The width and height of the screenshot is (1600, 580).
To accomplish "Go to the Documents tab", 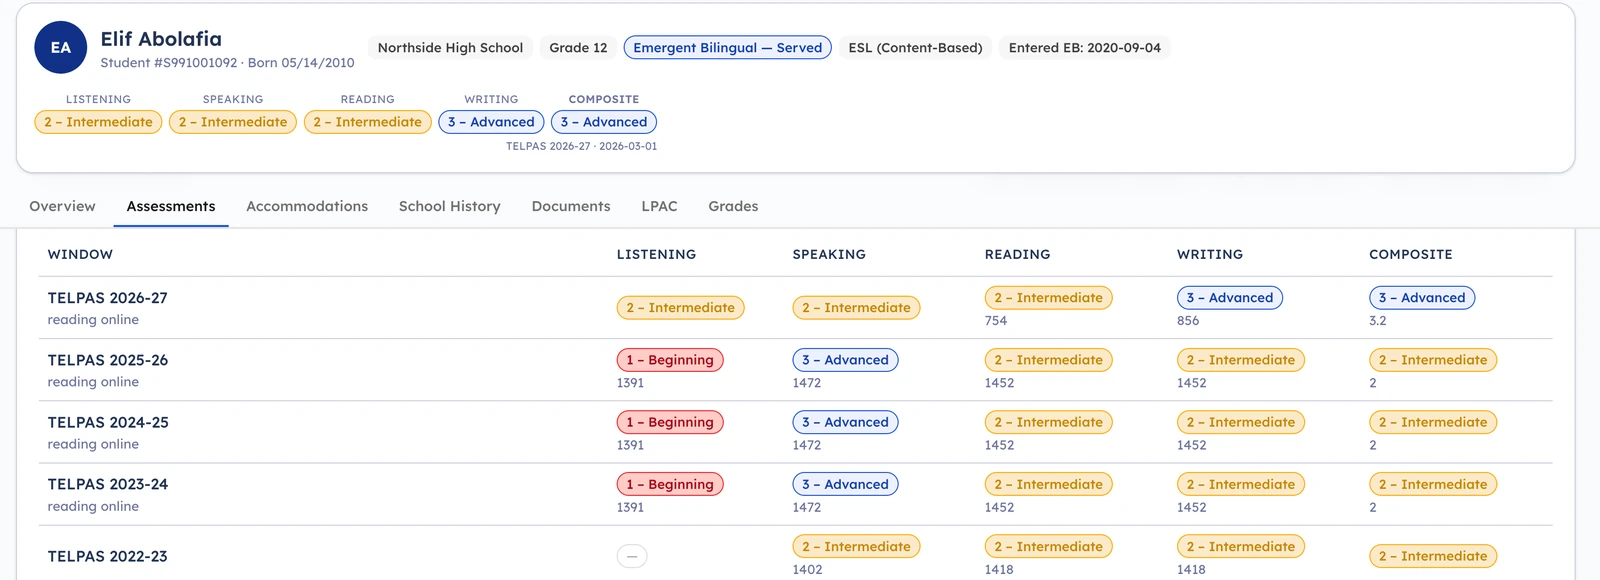I will point(571,206).
